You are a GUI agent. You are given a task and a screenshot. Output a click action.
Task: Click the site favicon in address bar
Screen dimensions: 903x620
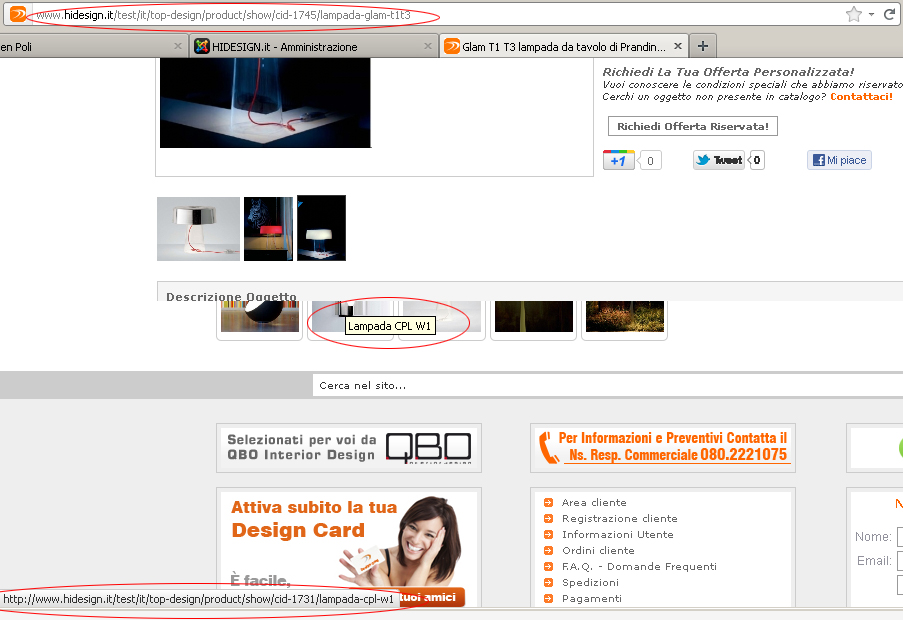tap(18, 14)
